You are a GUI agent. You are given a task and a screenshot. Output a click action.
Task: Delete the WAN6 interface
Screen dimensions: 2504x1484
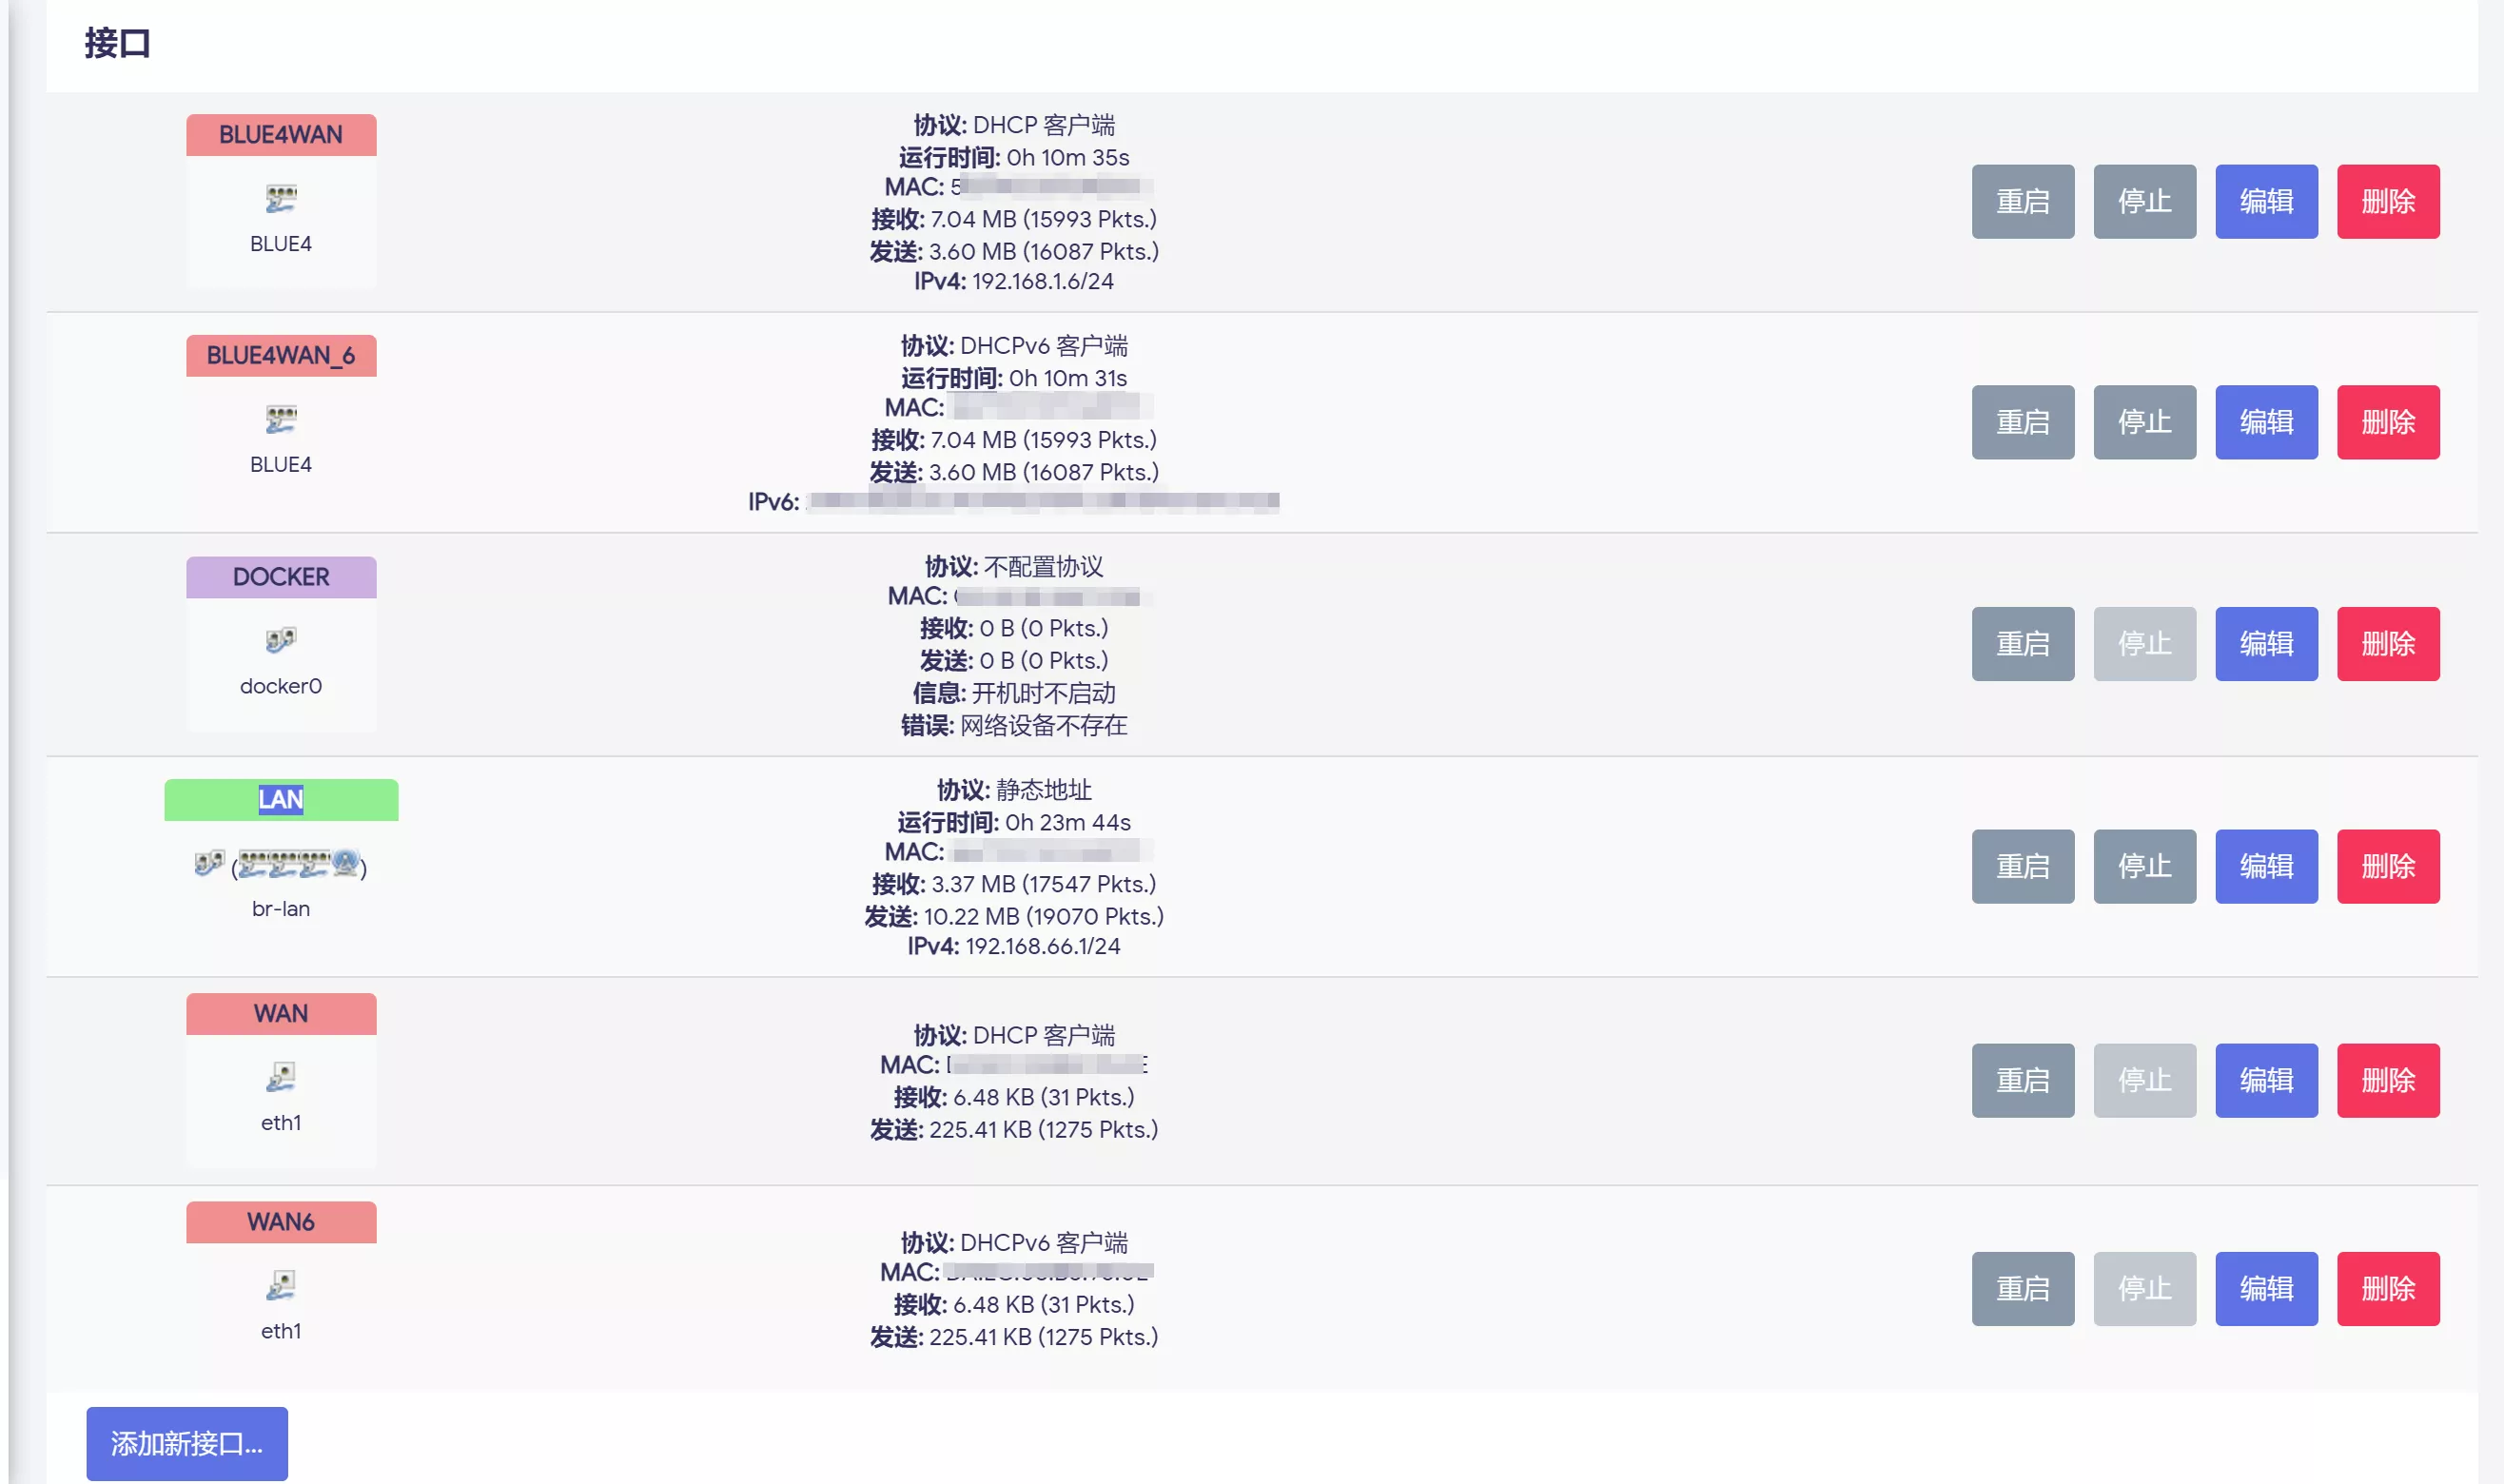point(2387,1289)
